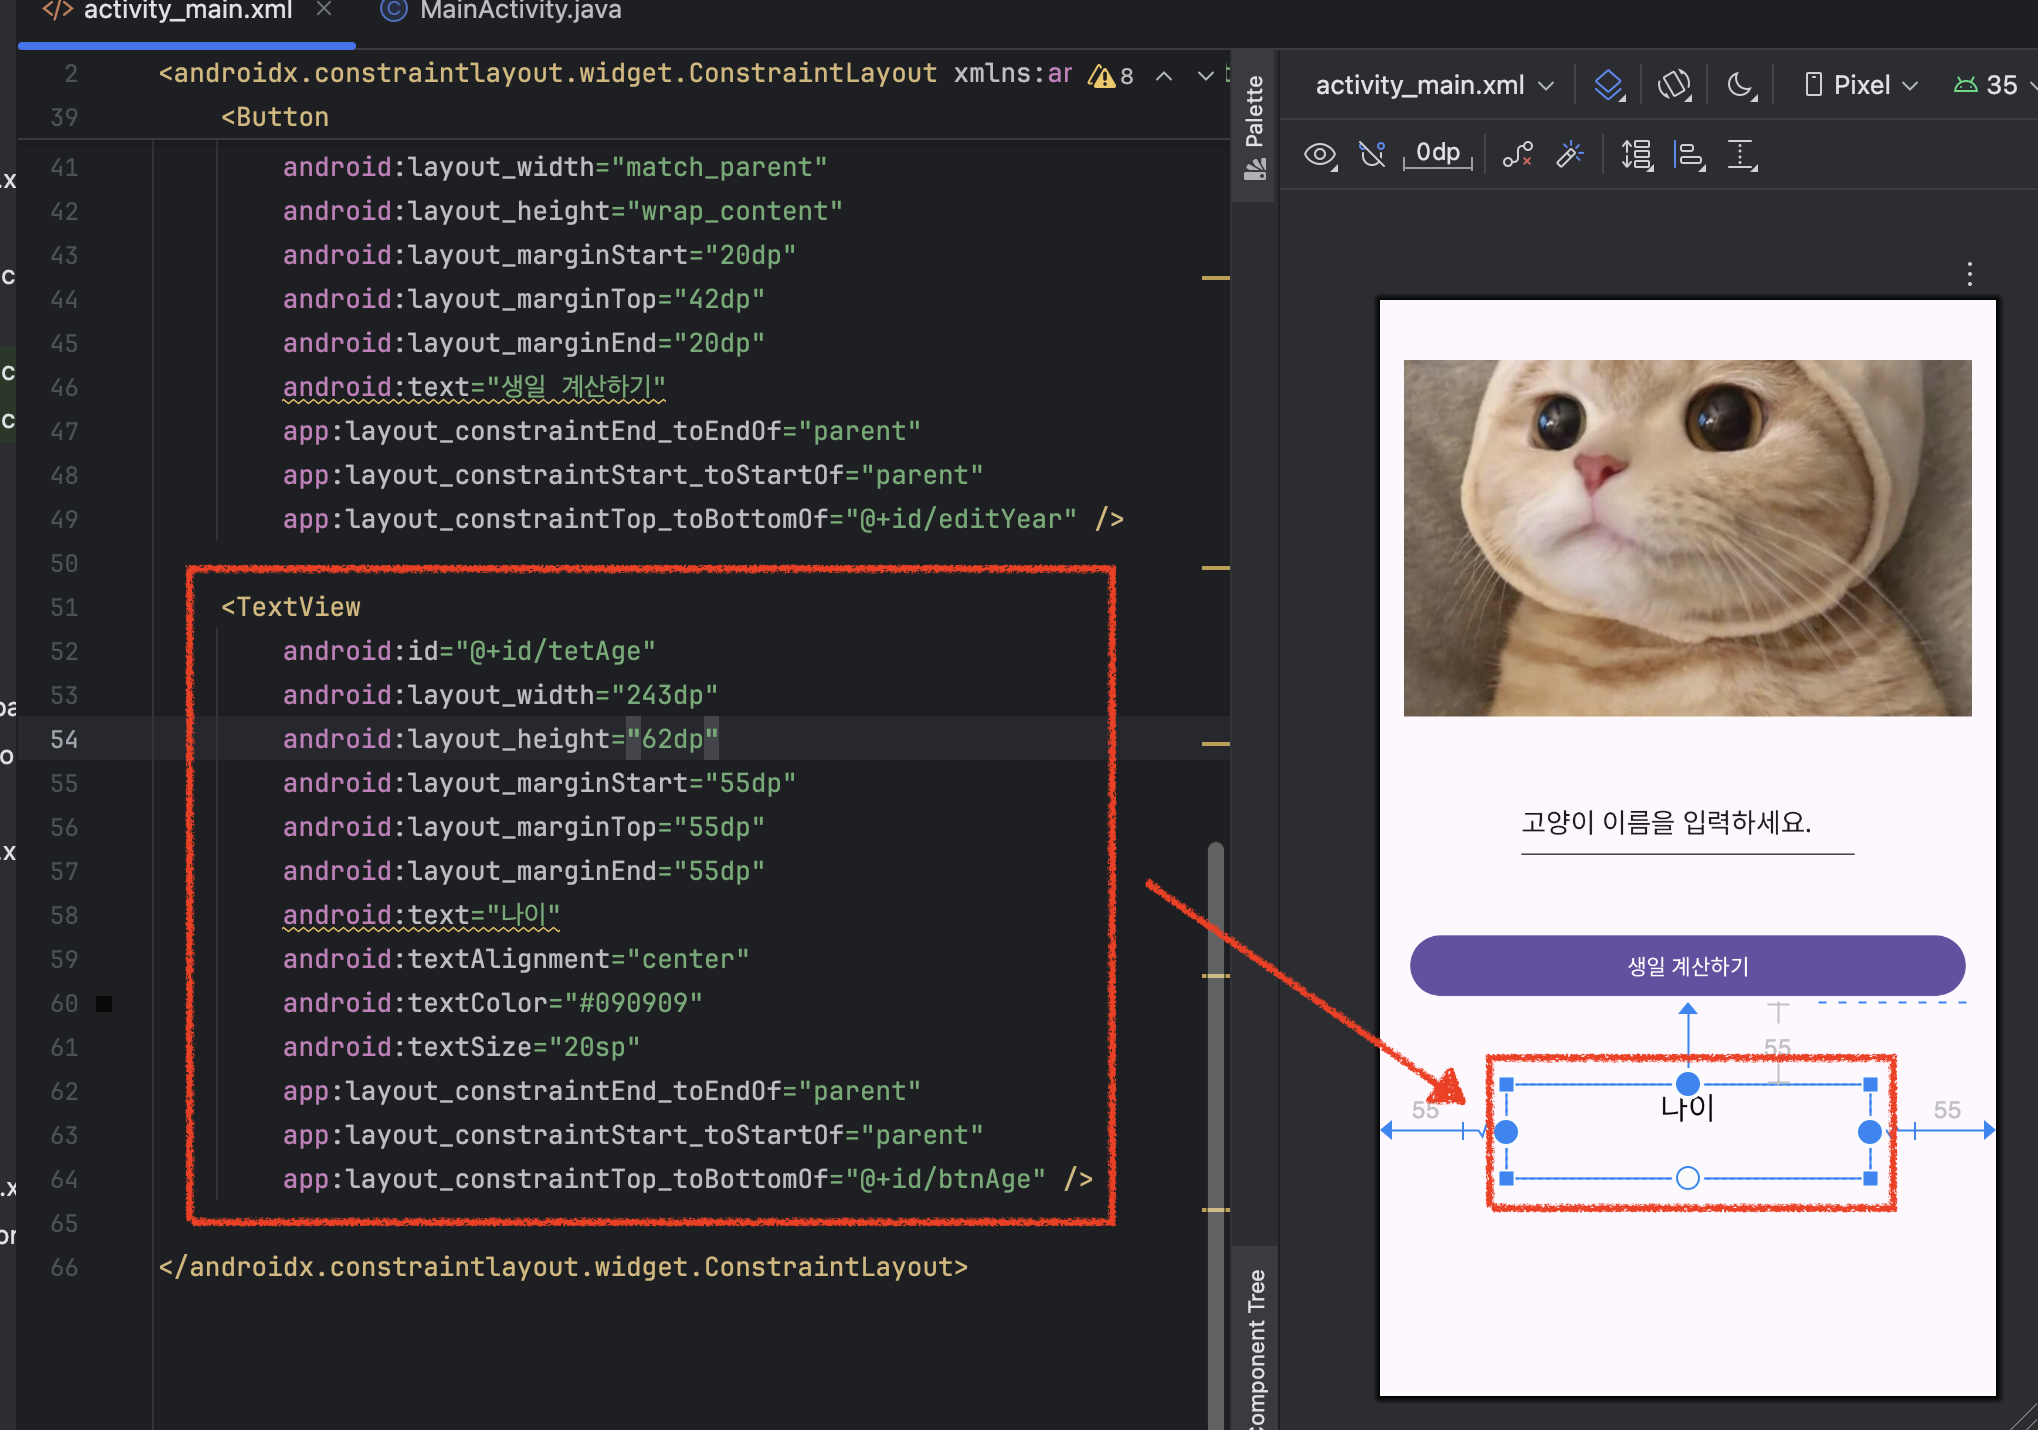
Task: Click Clear All Constraints icon
Action: pos(1517,155)
